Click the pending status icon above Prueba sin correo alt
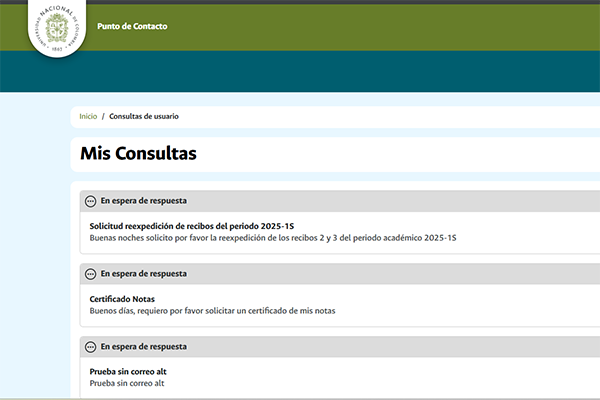The height and width of the screenshot is (400, 600). 91,347
